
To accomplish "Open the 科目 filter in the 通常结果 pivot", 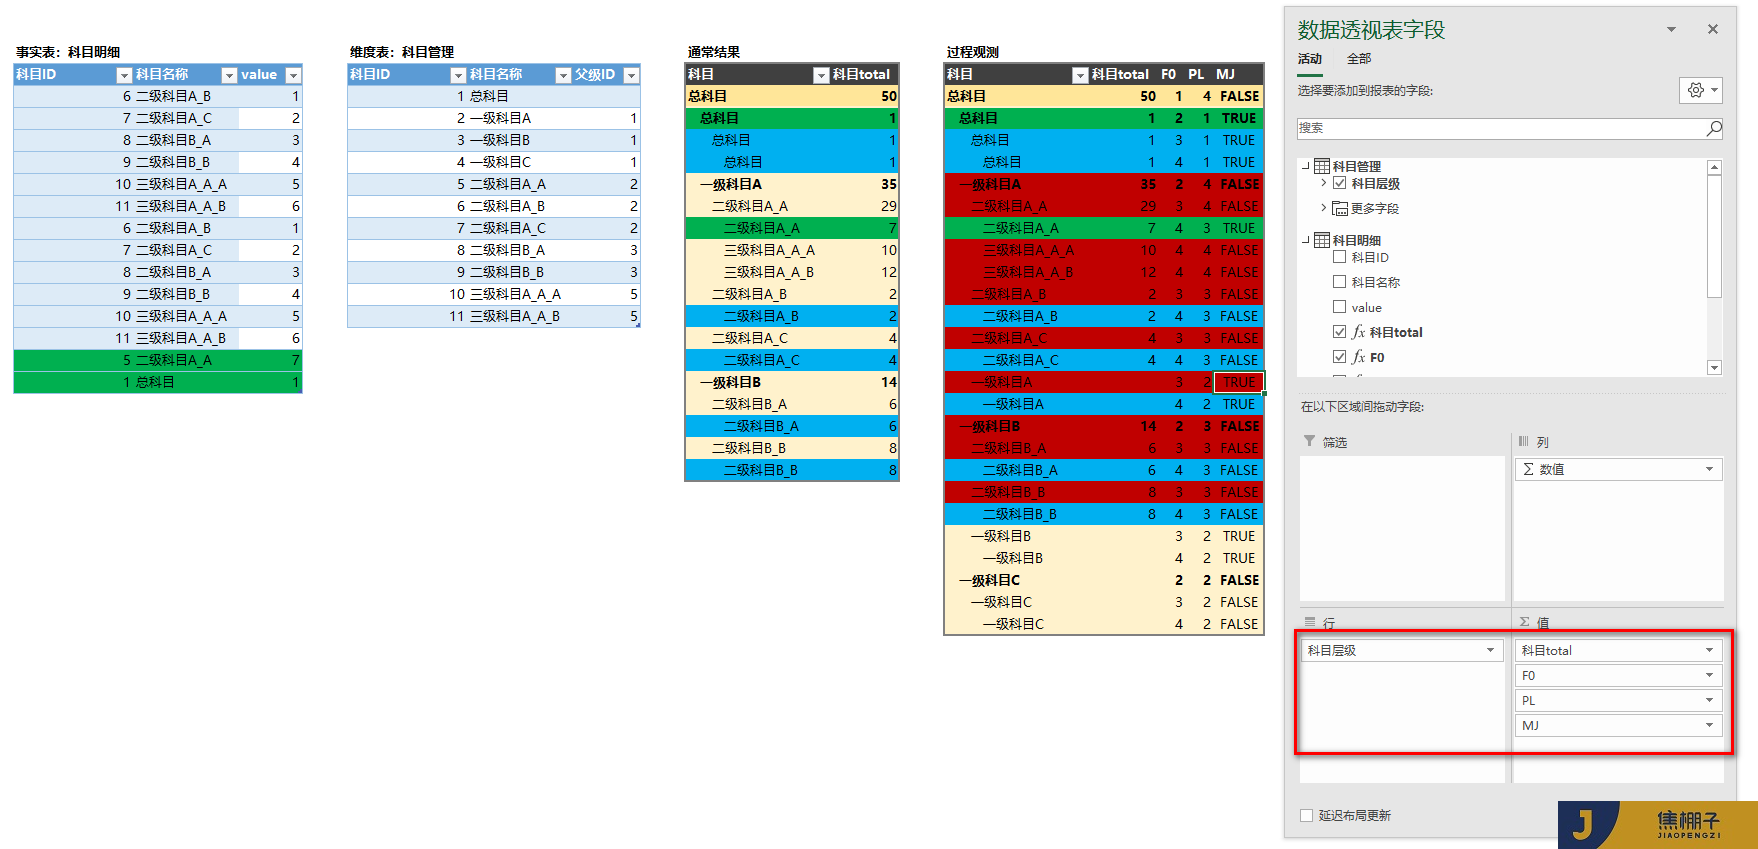I will [x=821, y=75].
